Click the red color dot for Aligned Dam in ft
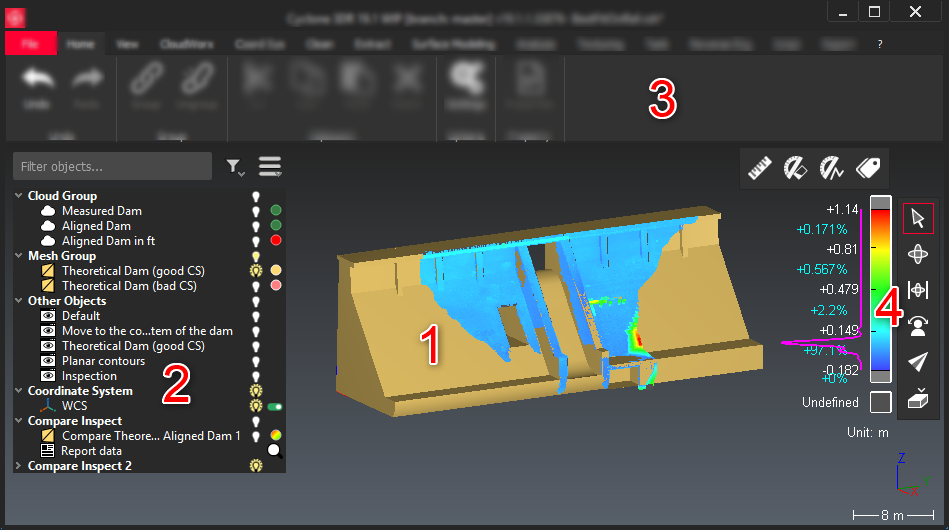The width and height of the screenshot is (949, 530). 275,241
